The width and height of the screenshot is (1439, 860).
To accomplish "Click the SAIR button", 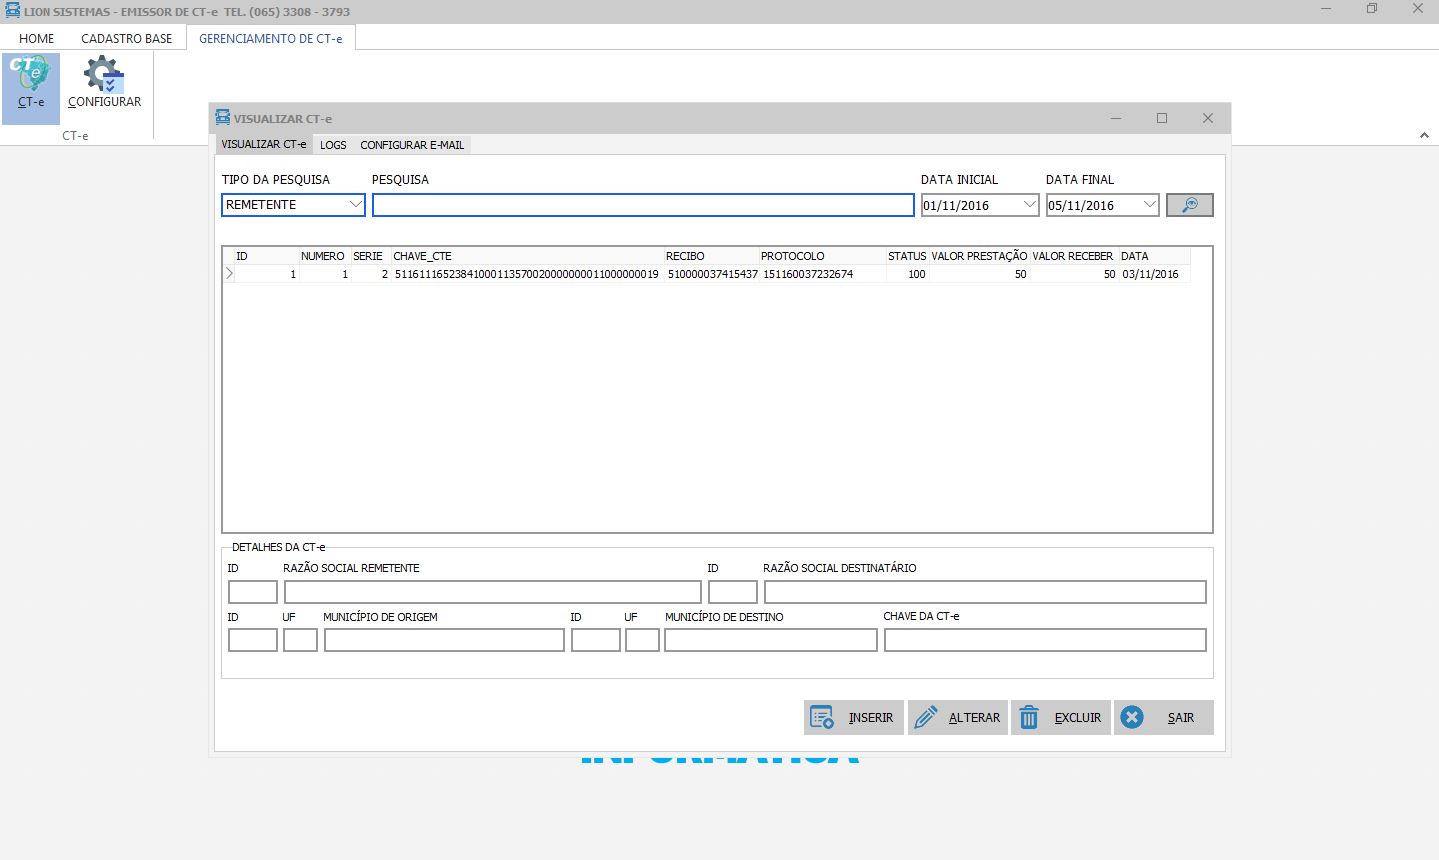I will pyautogui.click(x=1163, y=717).
